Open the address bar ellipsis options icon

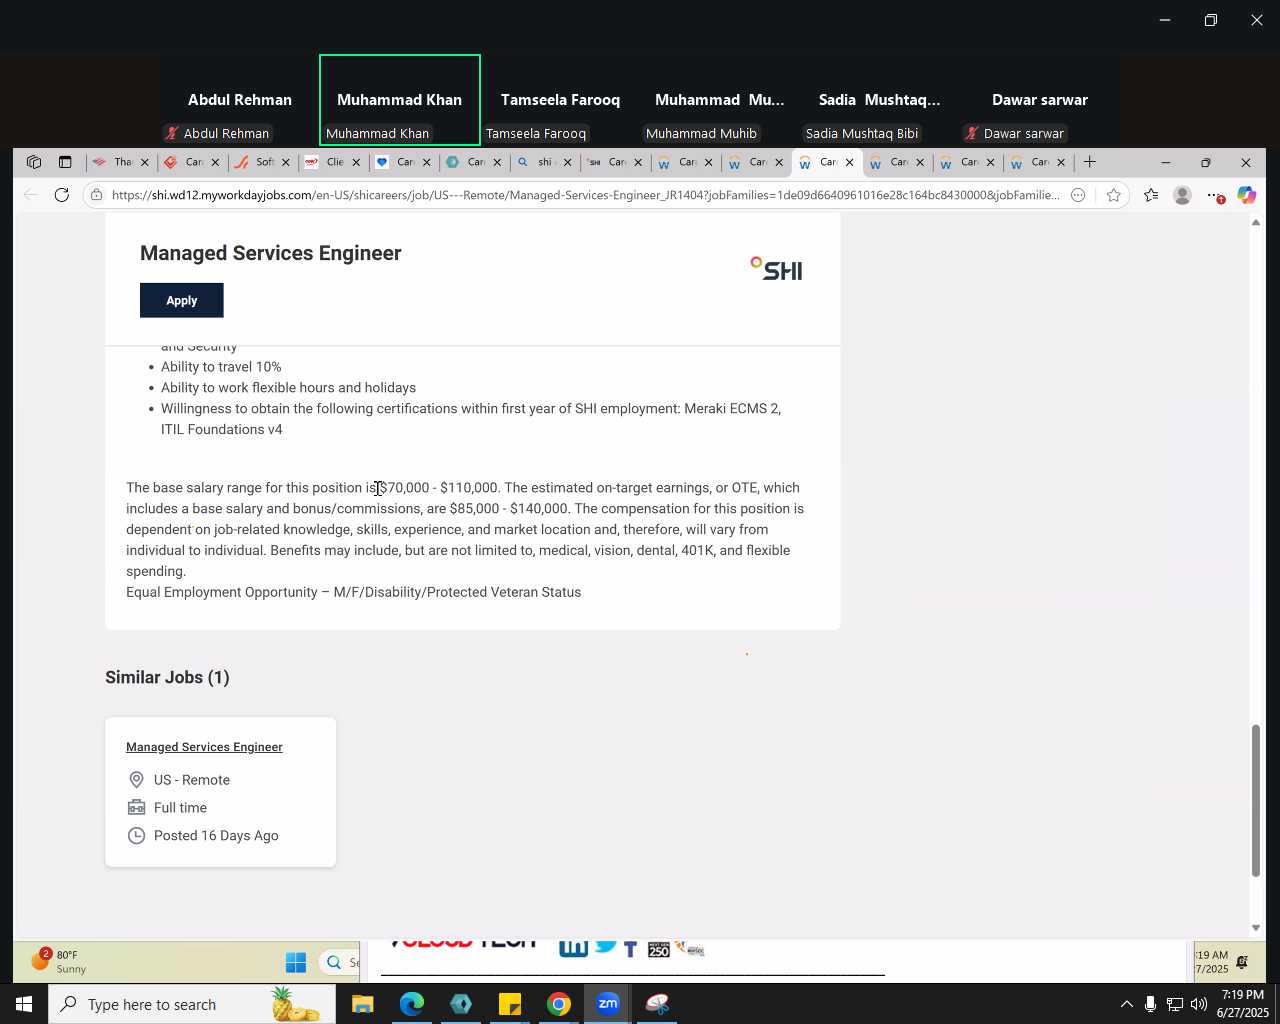point(1078,195)
